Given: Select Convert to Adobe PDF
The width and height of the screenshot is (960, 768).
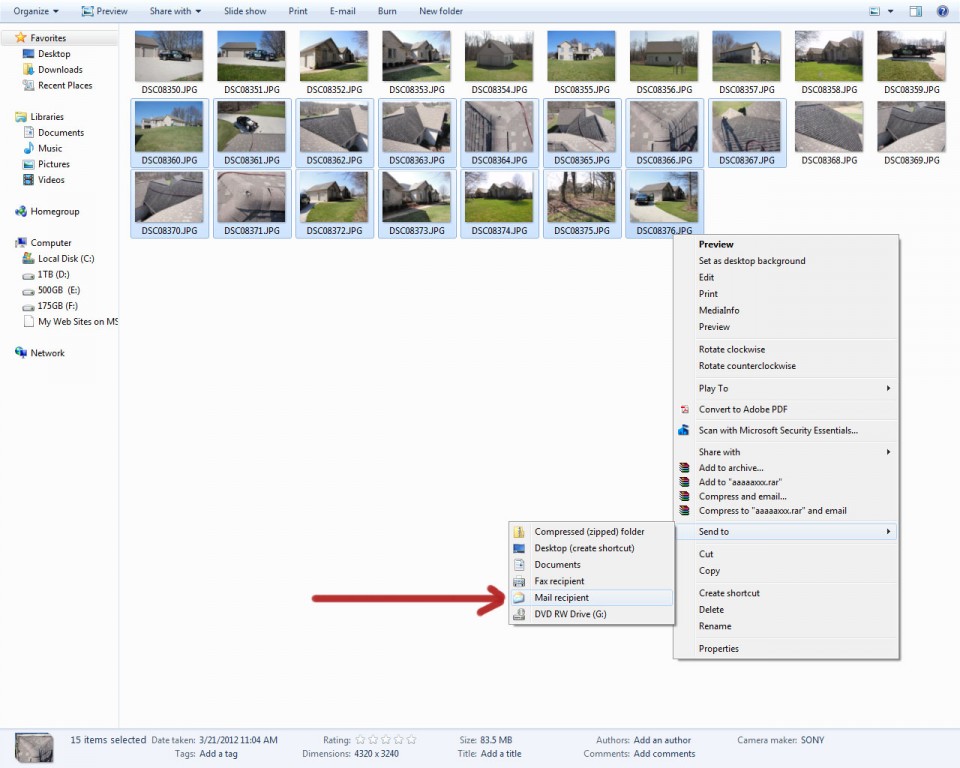Looking at the screenshot, I should point(741,409).
